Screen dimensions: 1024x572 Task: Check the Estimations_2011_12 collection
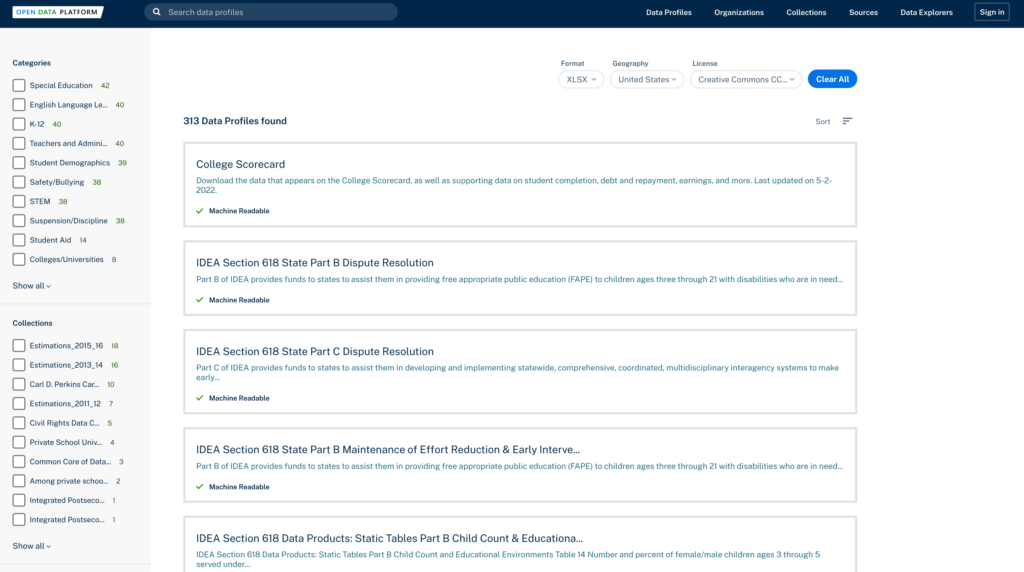coord(19,404)
